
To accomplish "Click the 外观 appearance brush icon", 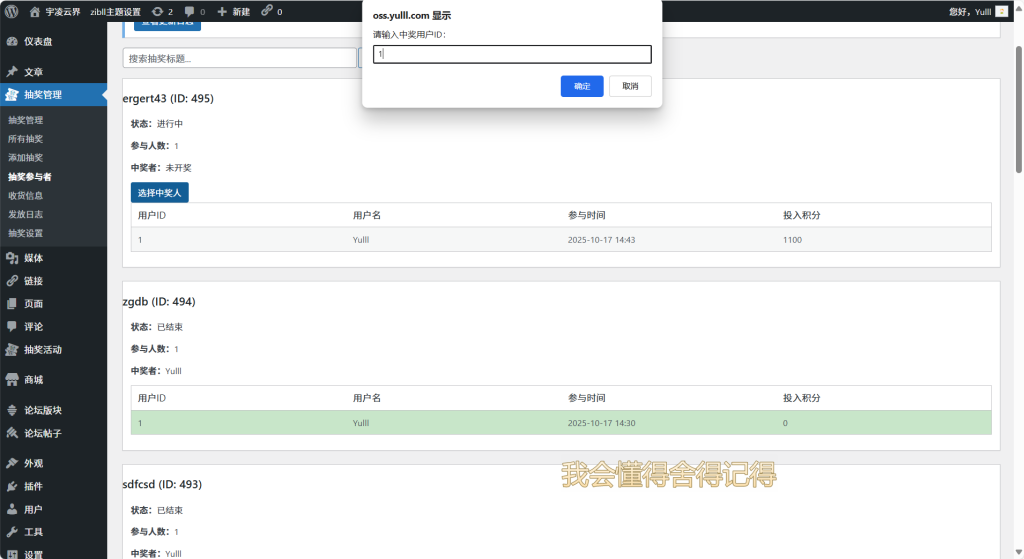I will point(12,463).
